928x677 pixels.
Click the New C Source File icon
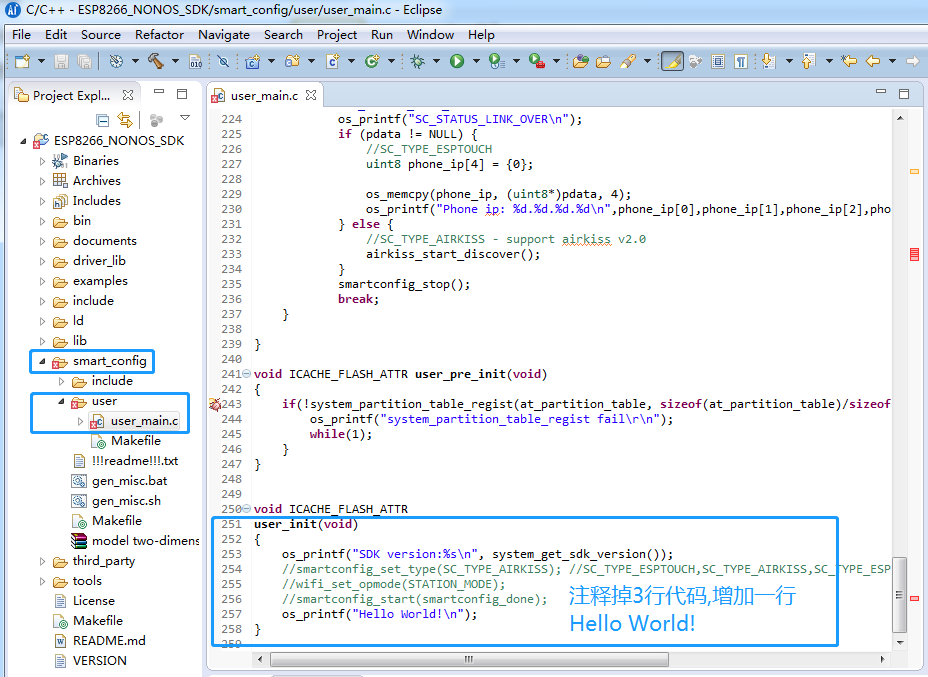(333, 61)
